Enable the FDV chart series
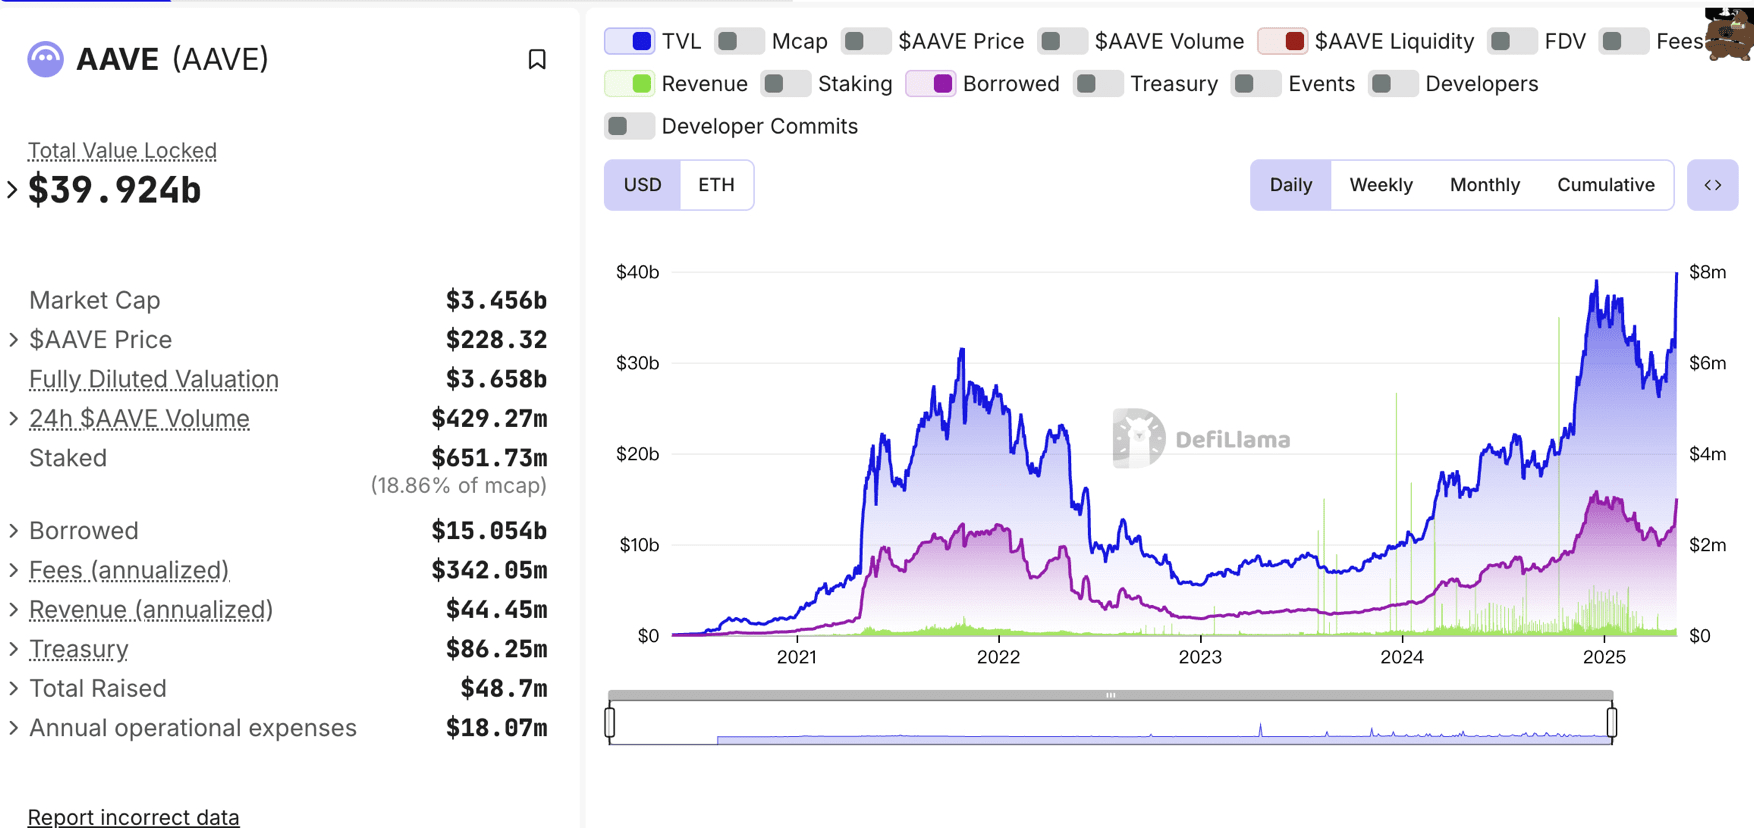The width and height of the screenshot is (1754, 828). 1512,41
